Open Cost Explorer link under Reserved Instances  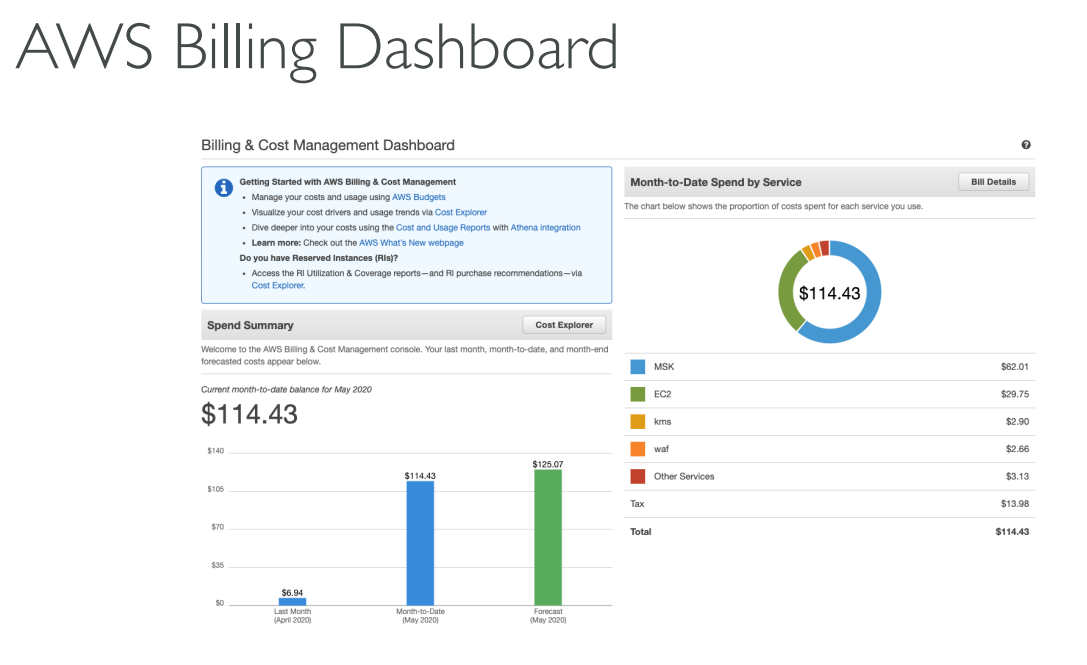278,285
